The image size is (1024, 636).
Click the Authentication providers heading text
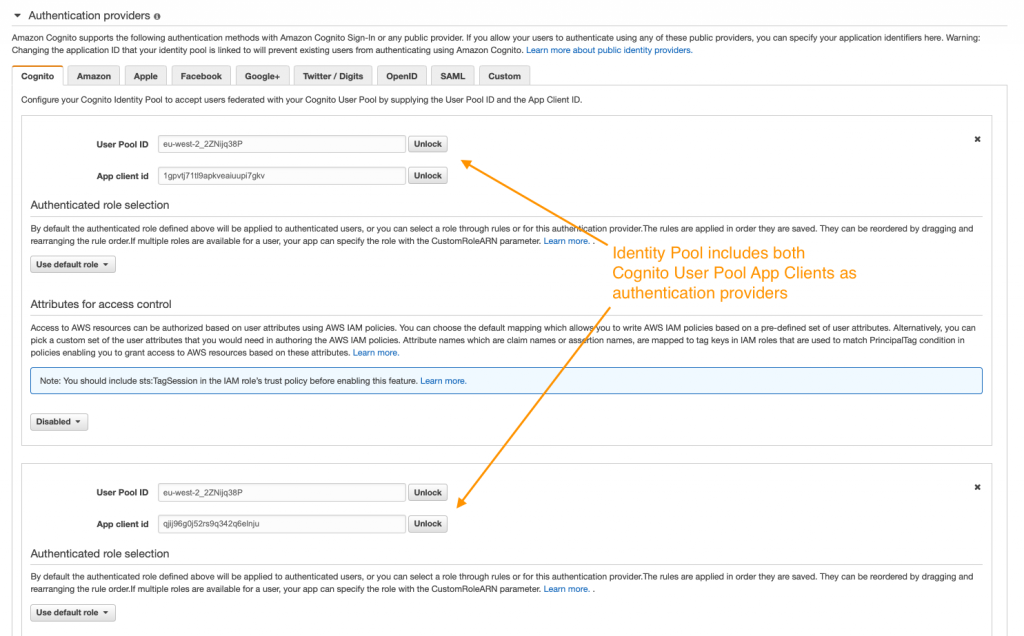tap(89, 15)
